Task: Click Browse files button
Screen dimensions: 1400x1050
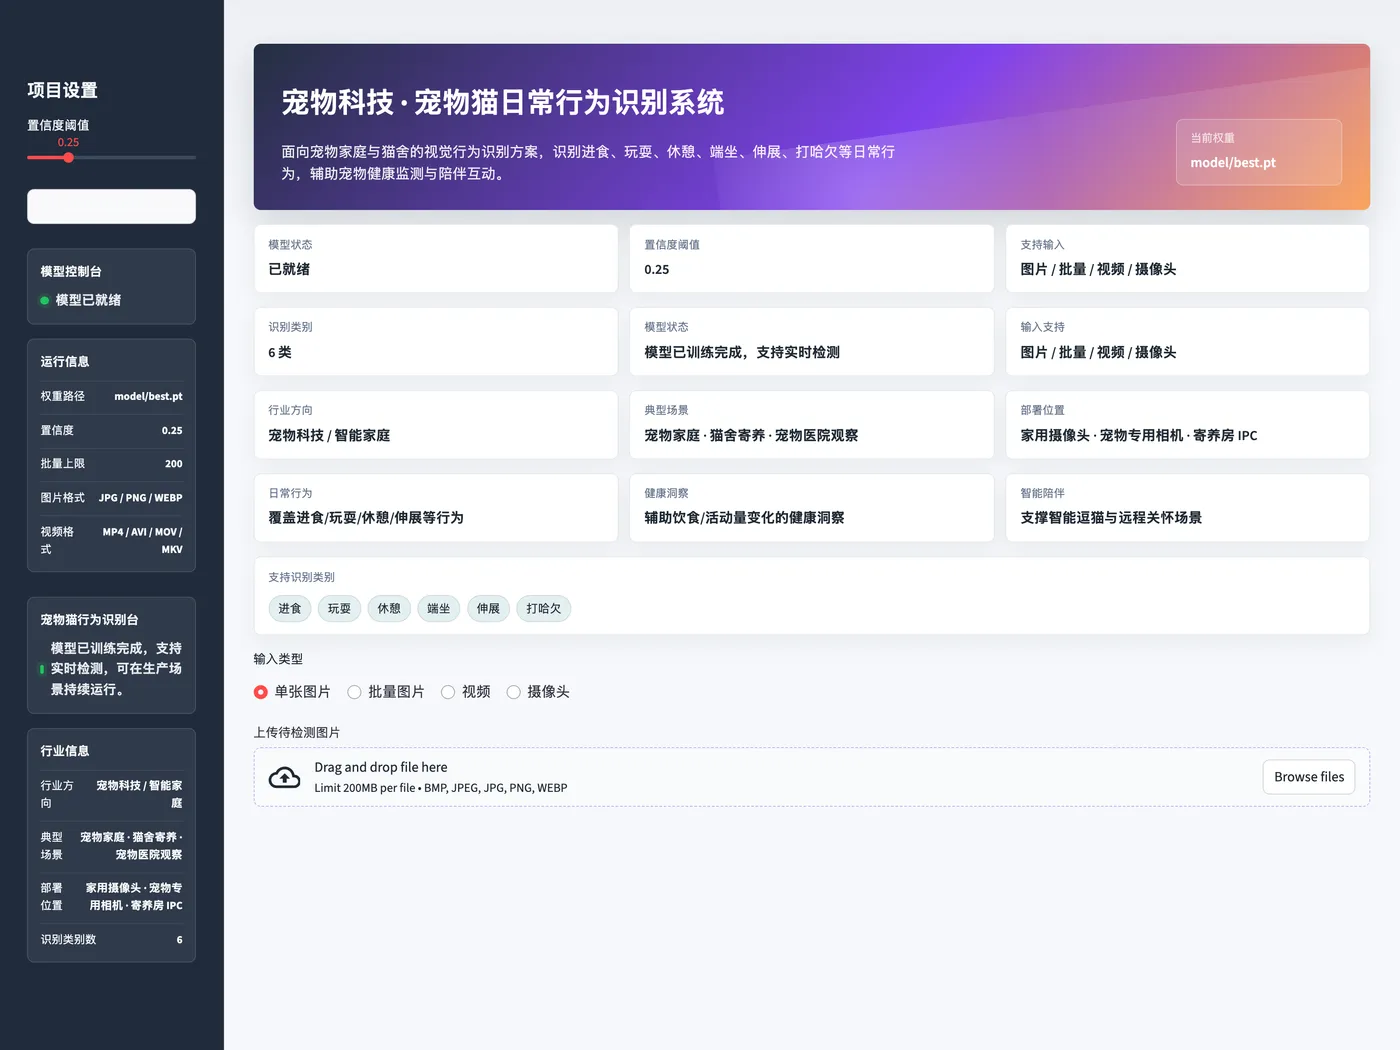Action: pyautogui.click(x=1309, y=777)
